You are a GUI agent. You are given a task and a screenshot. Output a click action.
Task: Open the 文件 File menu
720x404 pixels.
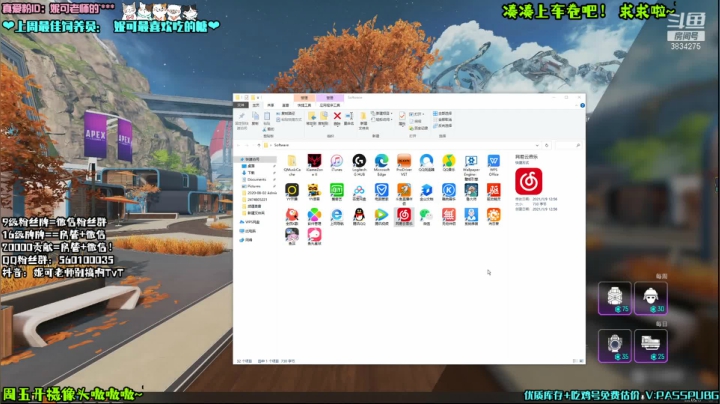coord(241,105)
